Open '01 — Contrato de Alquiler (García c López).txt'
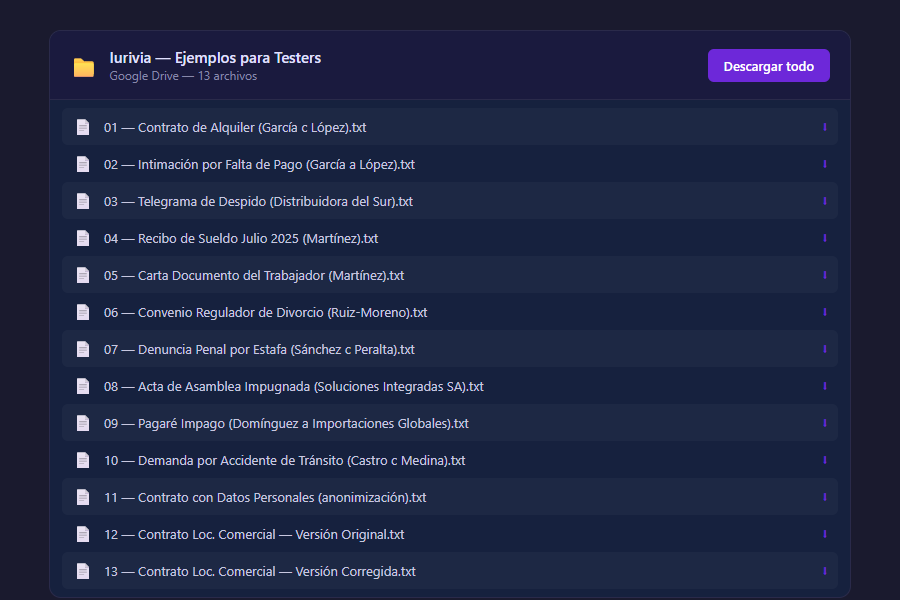900x600 pixels. (x=235, y=127)
